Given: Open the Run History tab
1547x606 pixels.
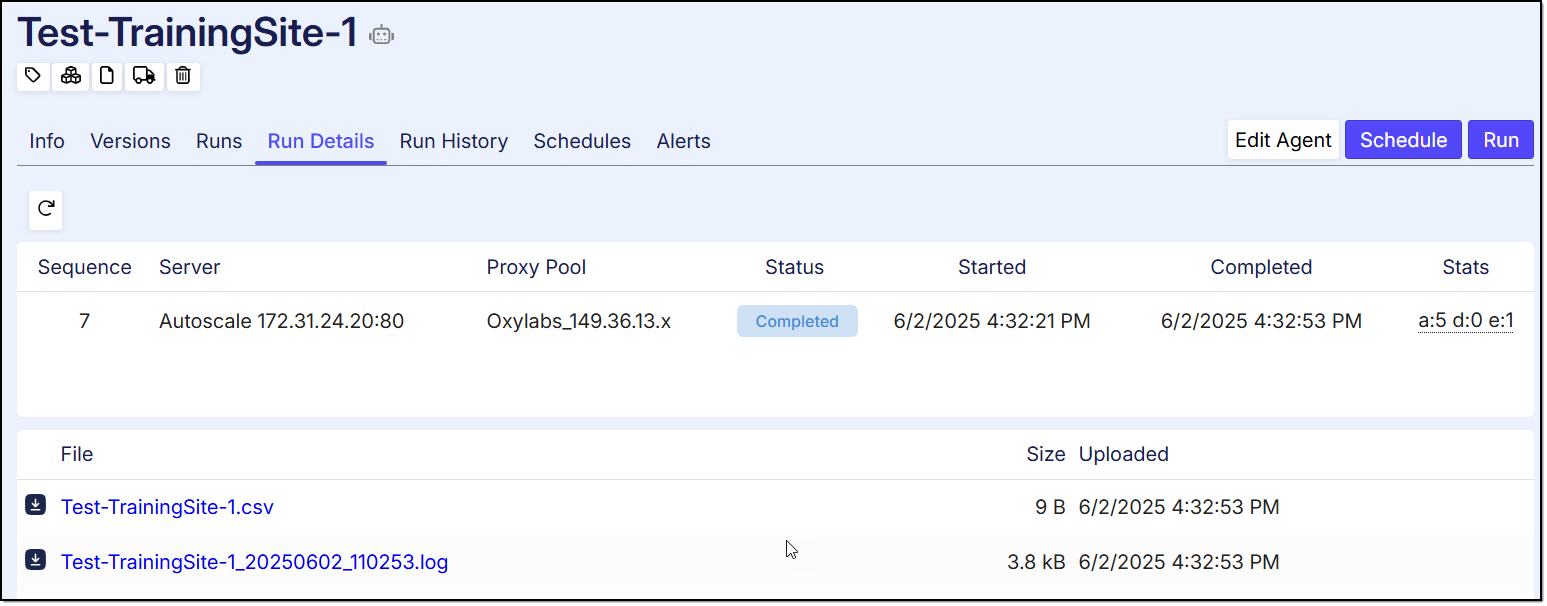Looking at the screenshot, I should coord(453,141).
